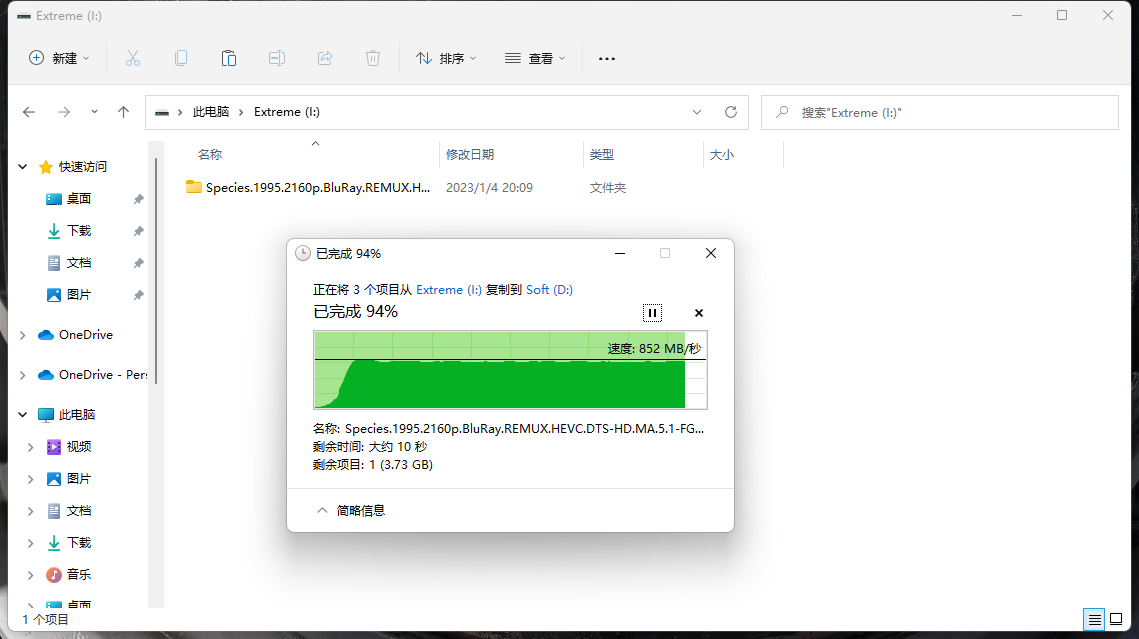Viewport: 1139px width, 639px height.
Task: Sort by 名称 column header
Action: 210,155
